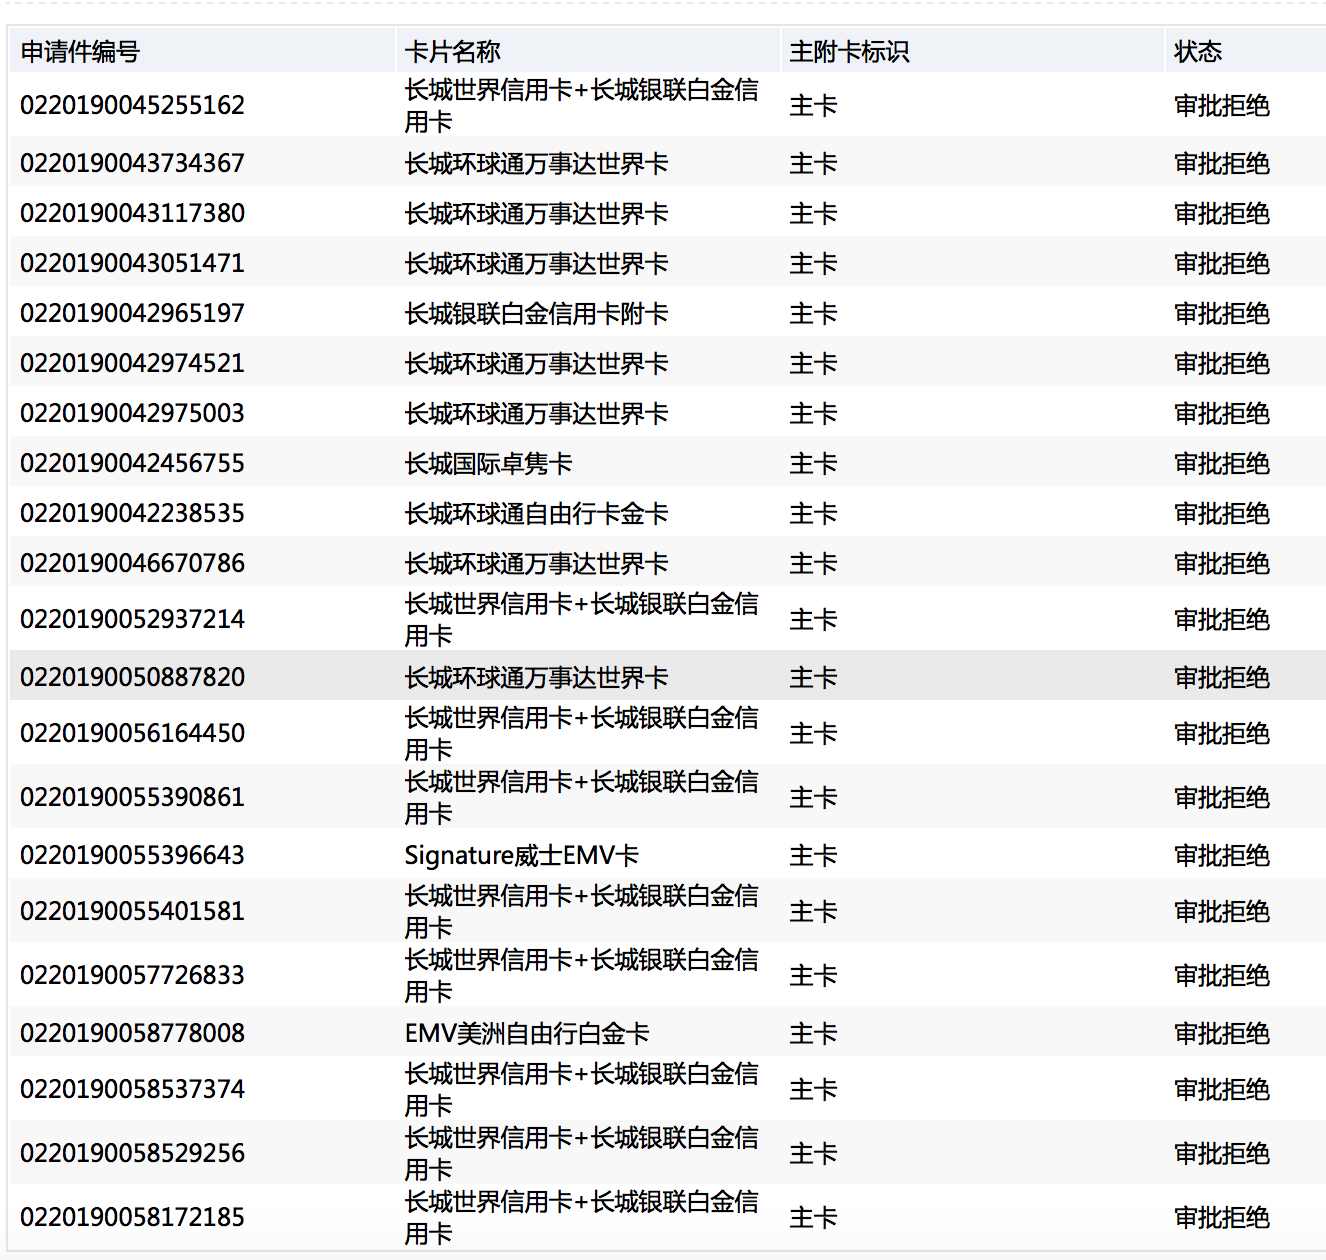Click 主卡 in the row for 0220190042965197
Viewport: 1326px width, 1260px height.
coord(813,313)
